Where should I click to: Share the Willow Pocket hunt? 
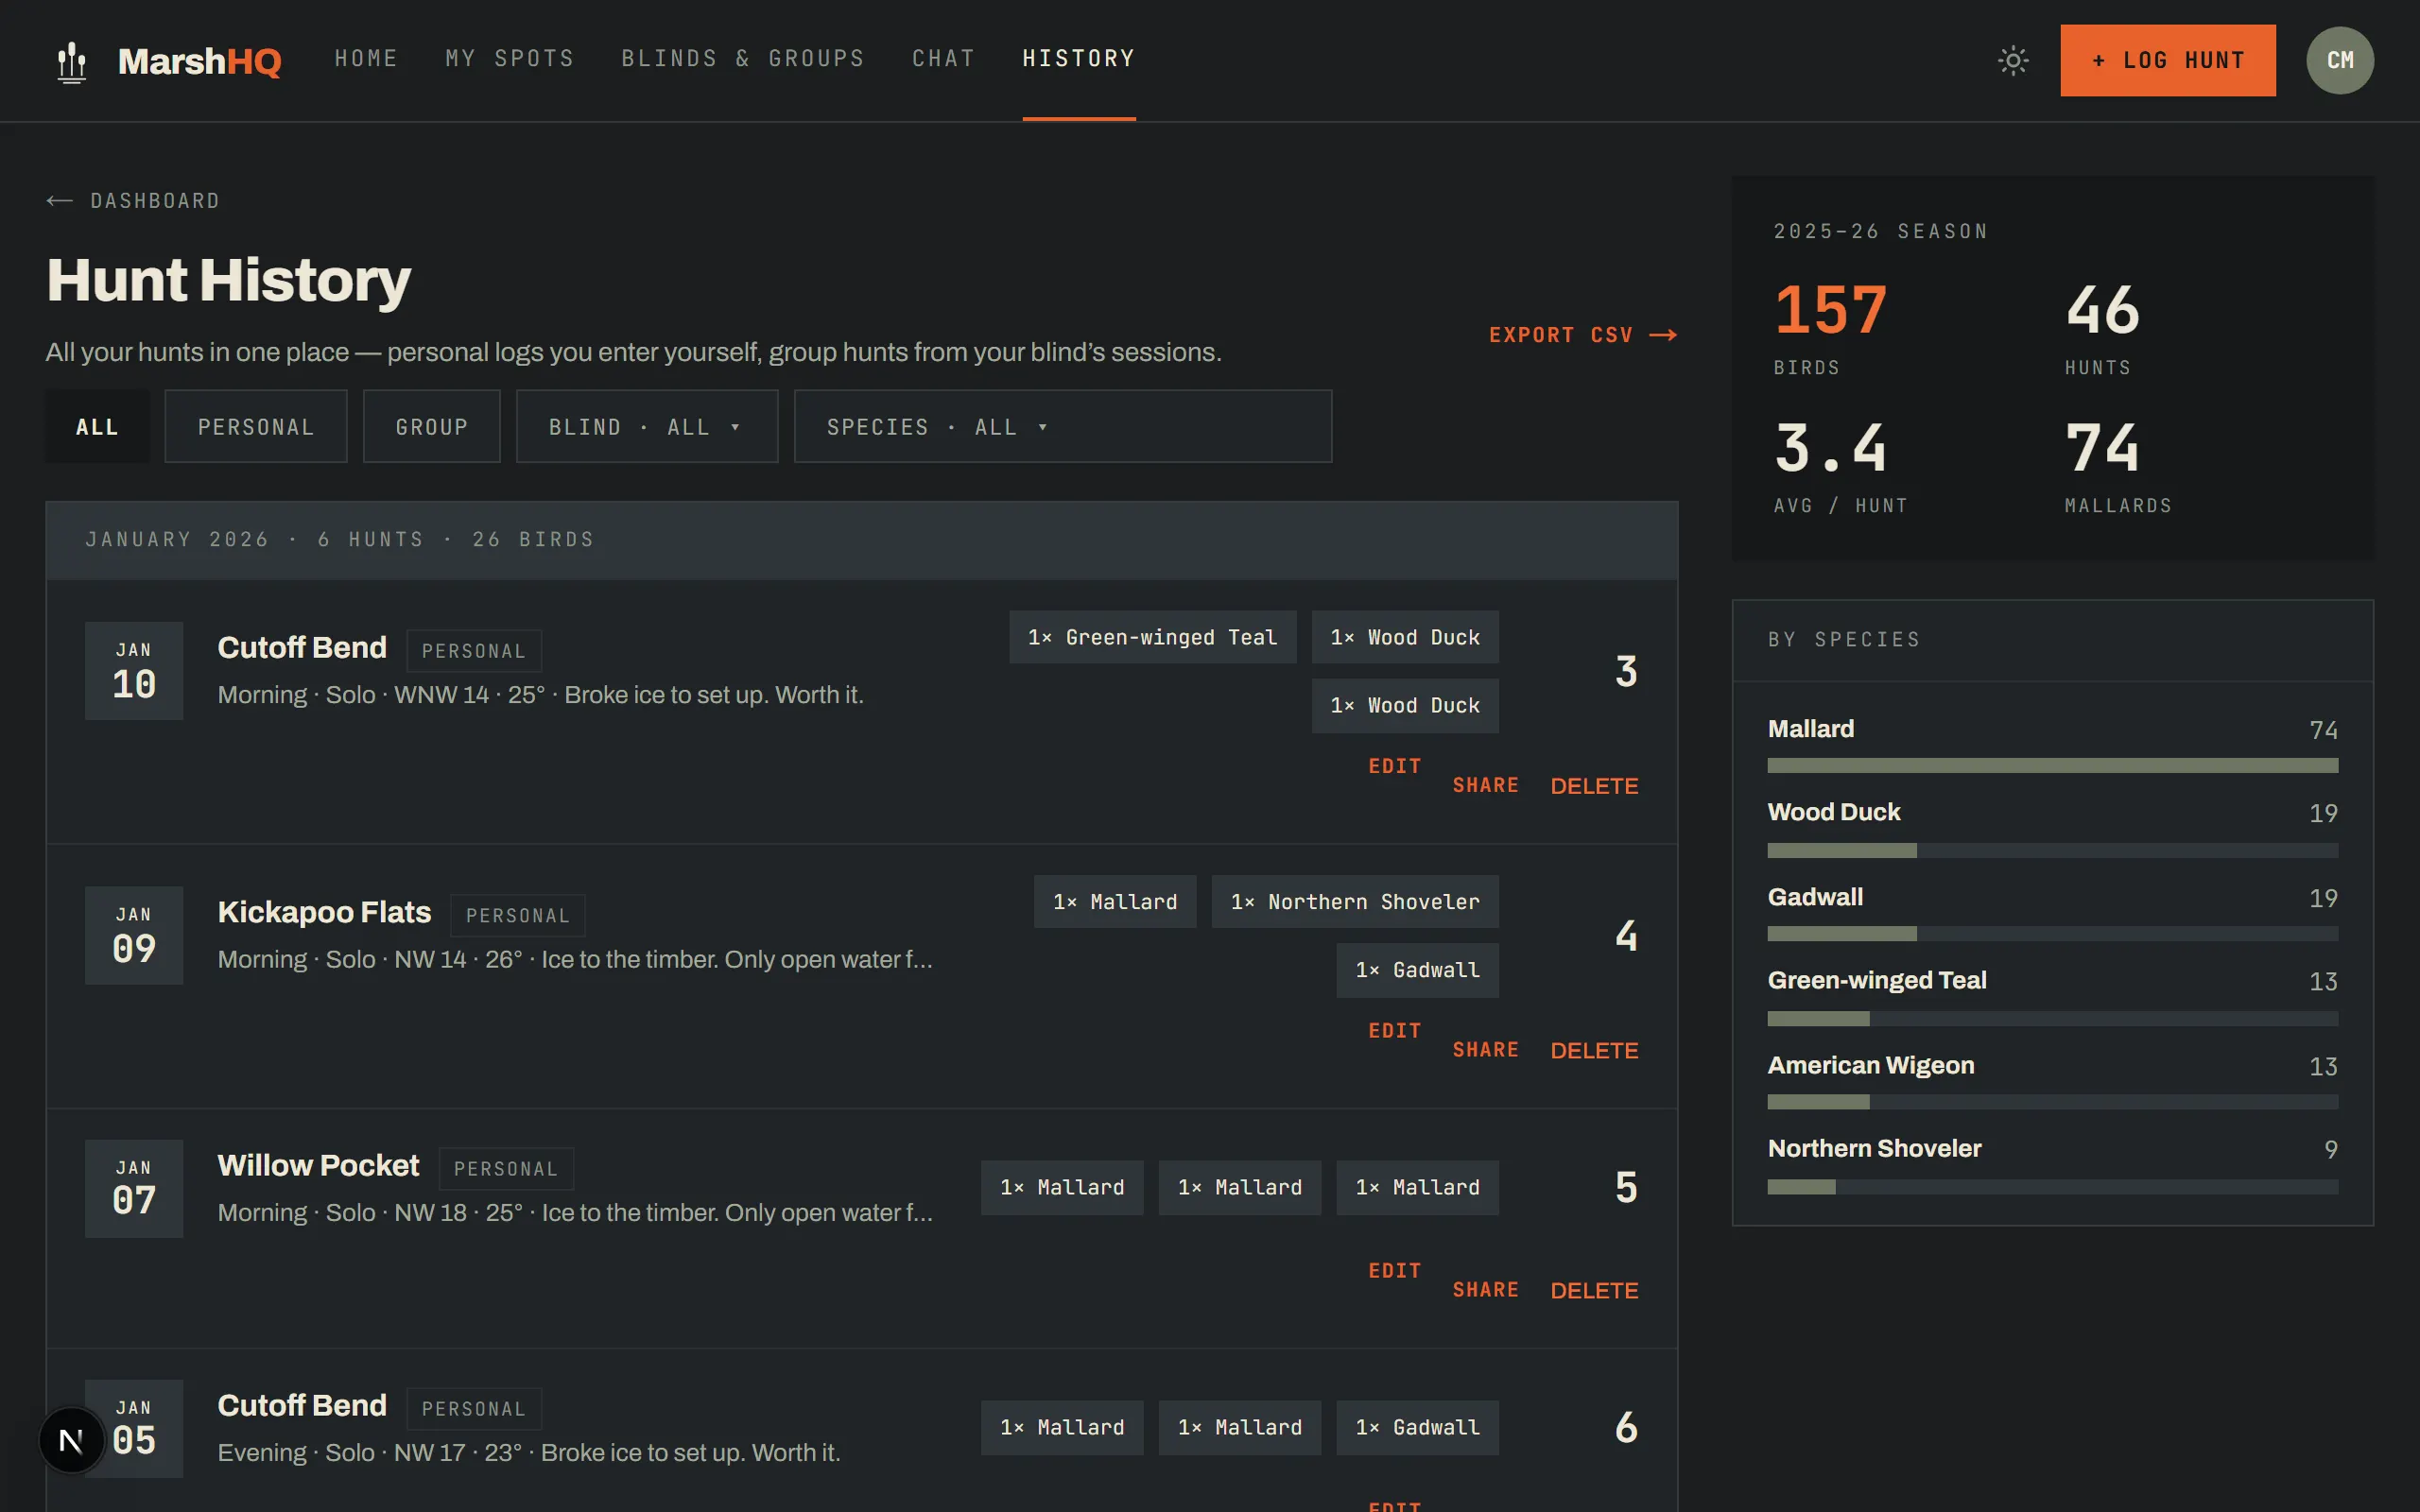(x=1486, y=1290)
